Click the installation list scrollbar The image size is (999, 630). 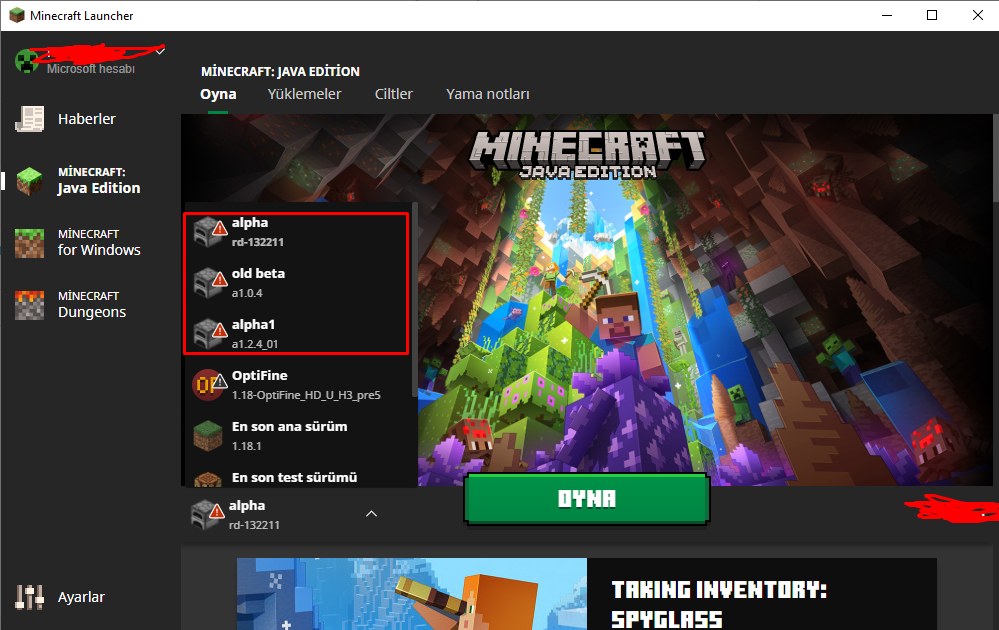[x=415, y=299]
